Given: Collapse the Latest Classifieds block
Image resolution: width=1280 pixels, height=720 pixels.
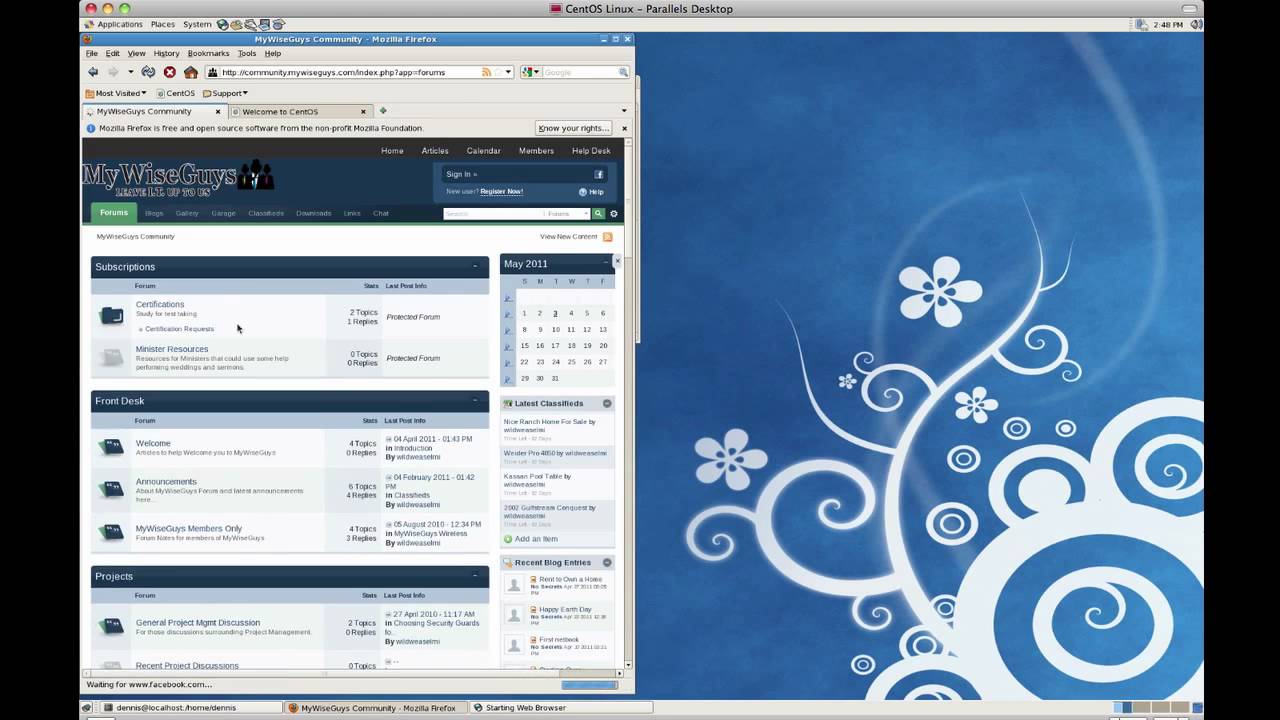Looking at the screenshot, I should pyautogui.click(x=607, y=403).
